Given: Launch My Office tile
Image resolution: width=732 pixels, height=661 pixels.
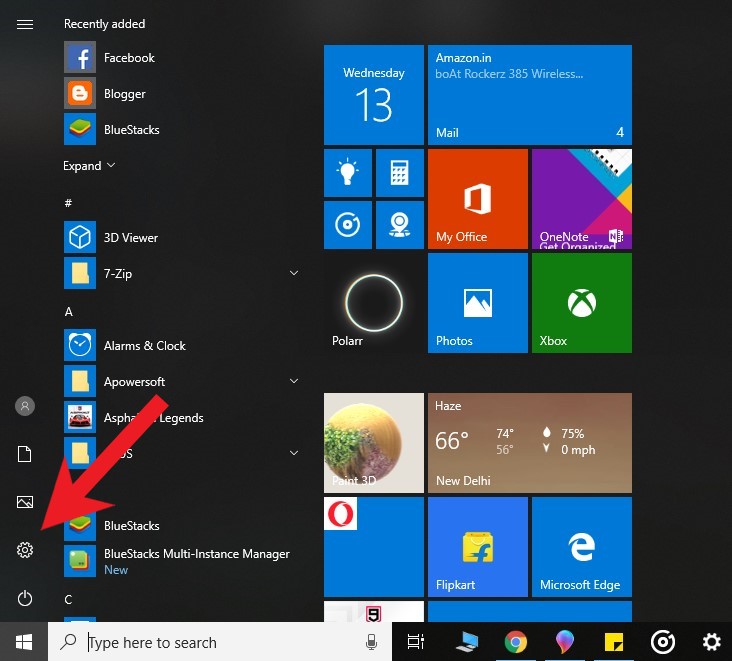Looking at the screenshot, I should click(478, 199).
